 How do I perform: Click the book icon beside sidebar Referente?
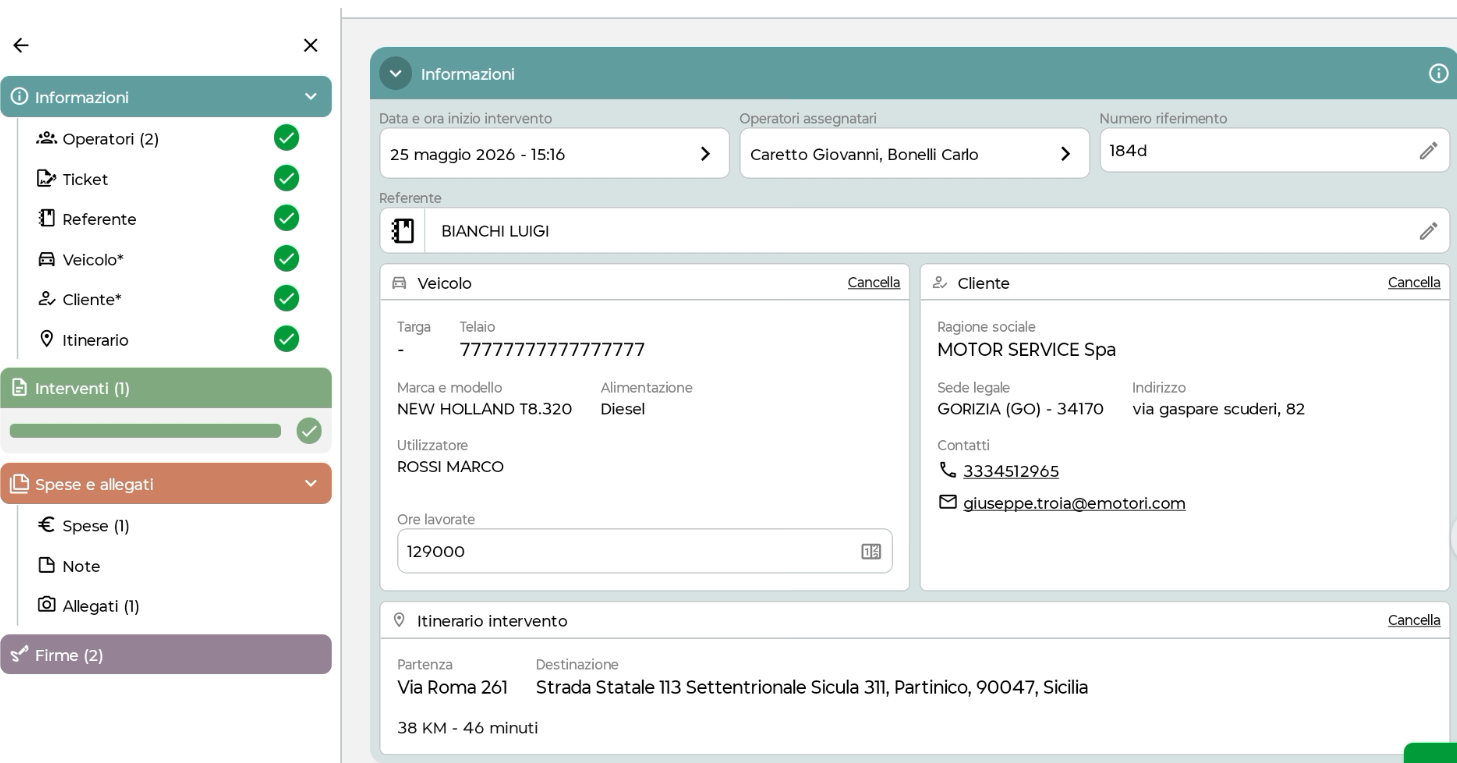46,218
